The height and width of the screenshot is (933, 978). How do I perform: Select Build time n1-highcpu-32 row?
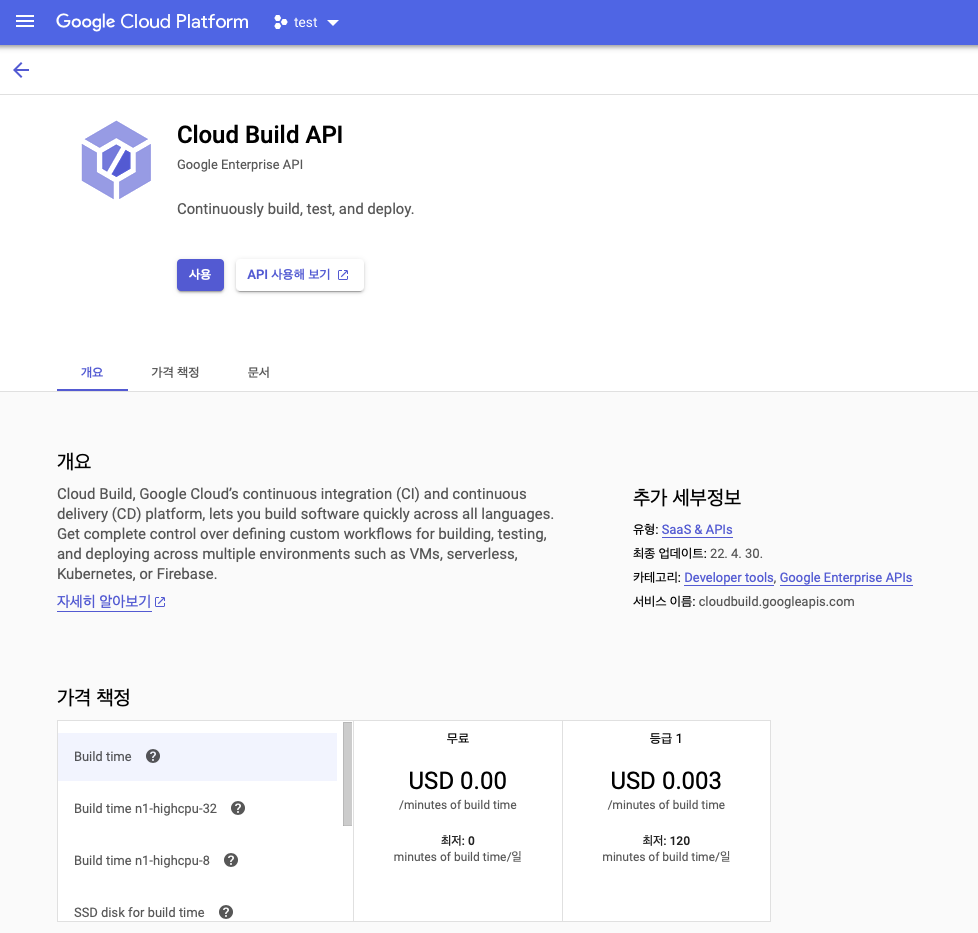(x=197, y=808)
